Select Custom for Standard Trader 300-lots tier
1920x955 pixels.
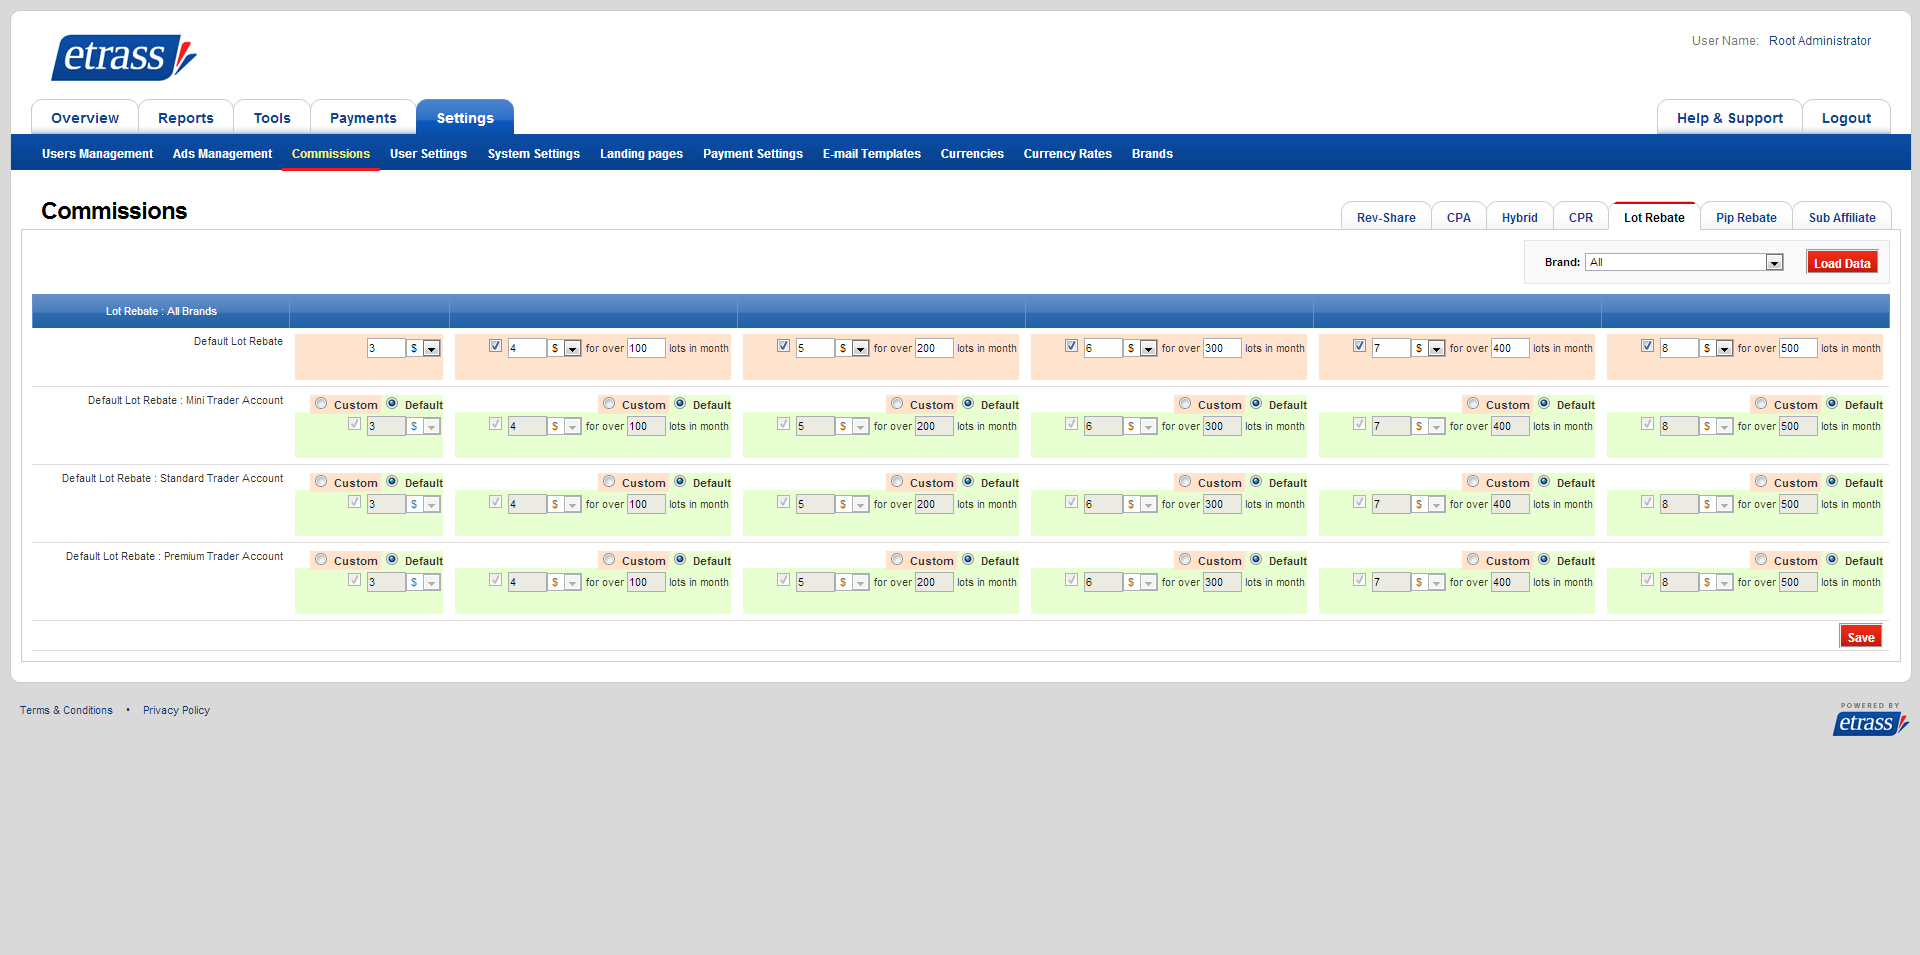(1185, 482)
